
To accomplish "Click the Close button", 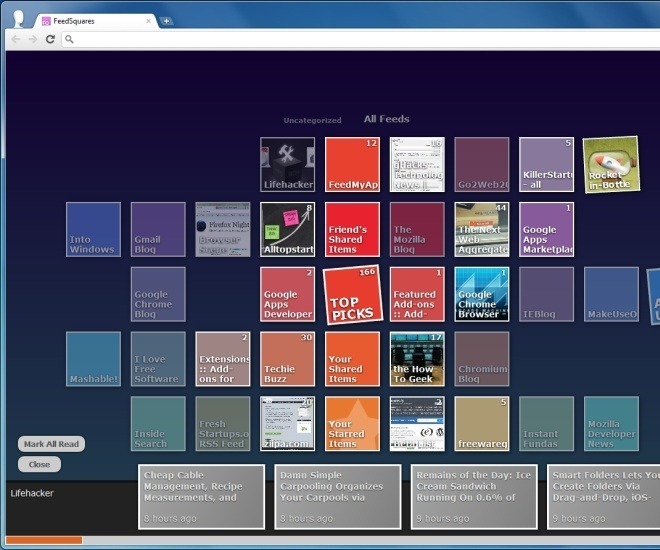I will pos(39,465).
